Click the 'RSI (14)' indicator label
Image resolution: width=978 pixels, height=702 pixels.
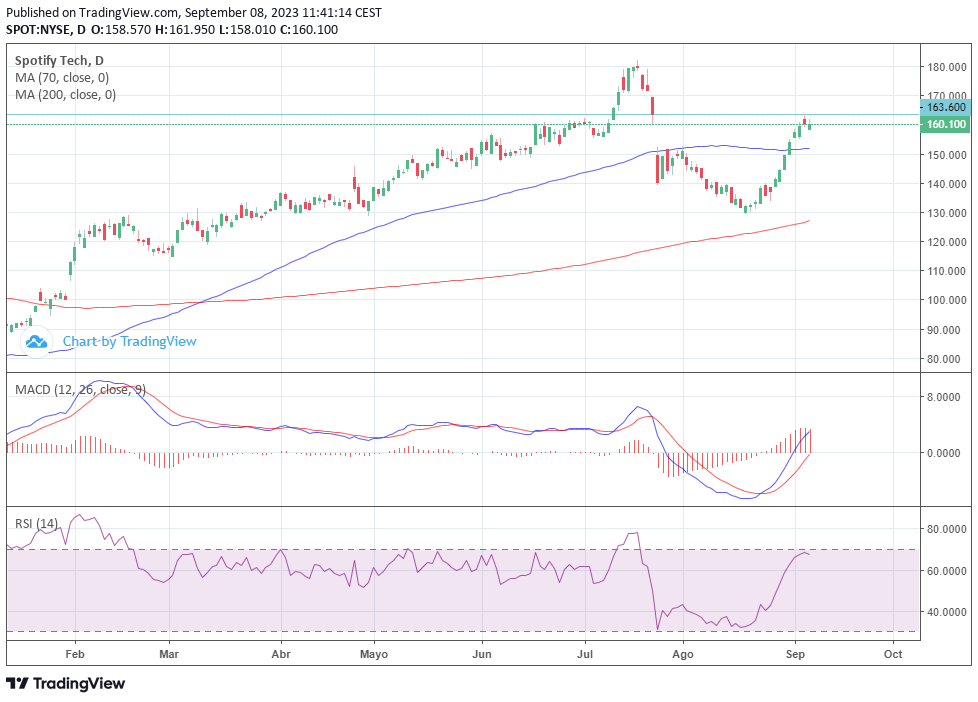pos(36,524)
